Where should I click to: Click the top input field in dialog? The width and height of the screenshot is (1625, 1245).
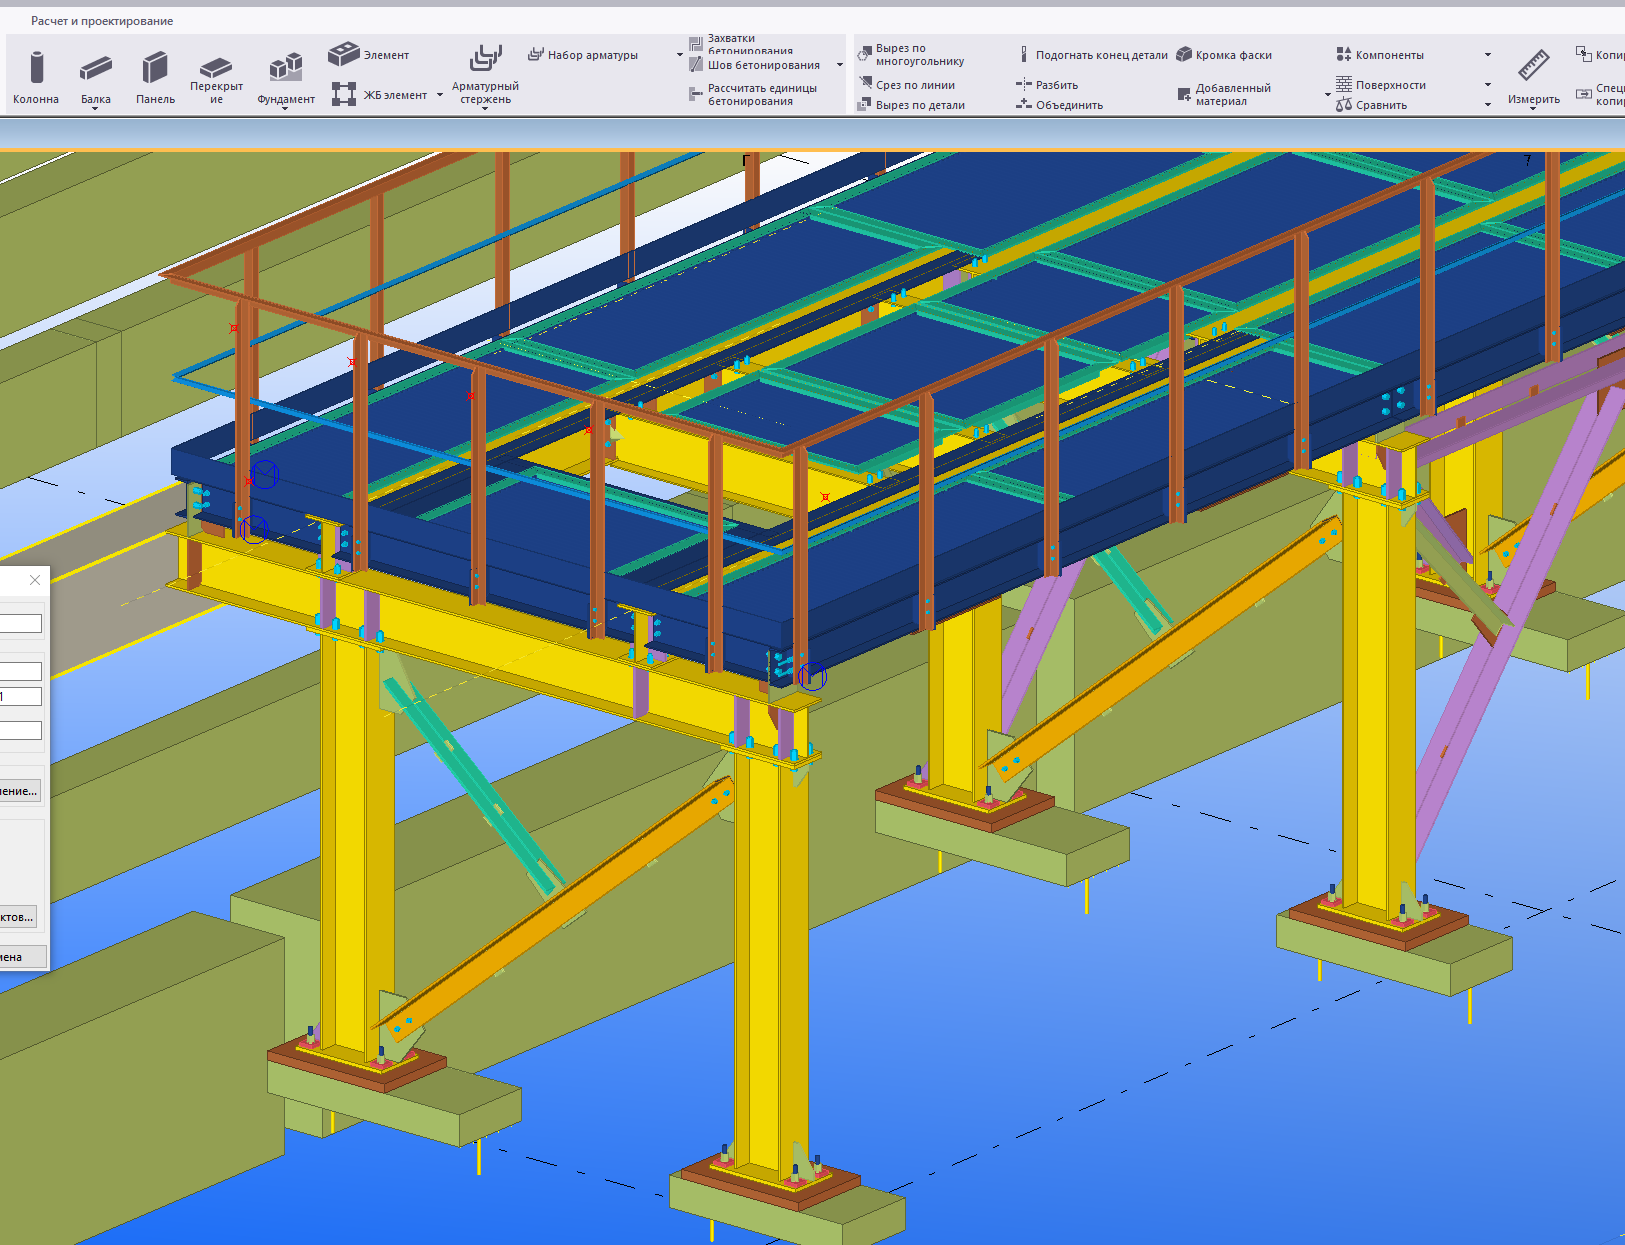(x=20, y=624)
